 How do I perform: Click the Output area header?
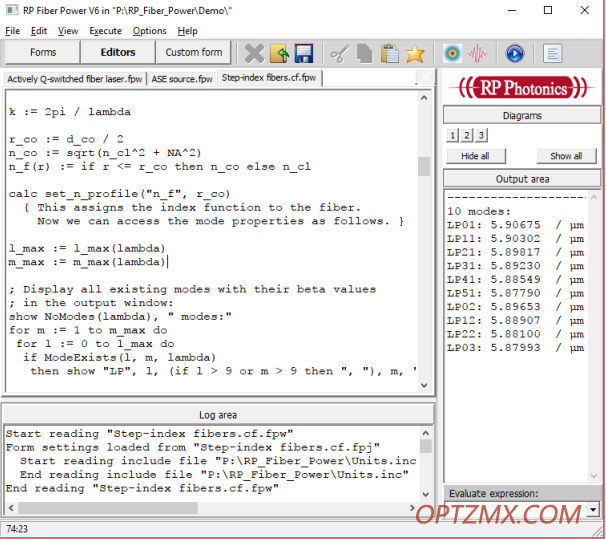pos(522,179)
